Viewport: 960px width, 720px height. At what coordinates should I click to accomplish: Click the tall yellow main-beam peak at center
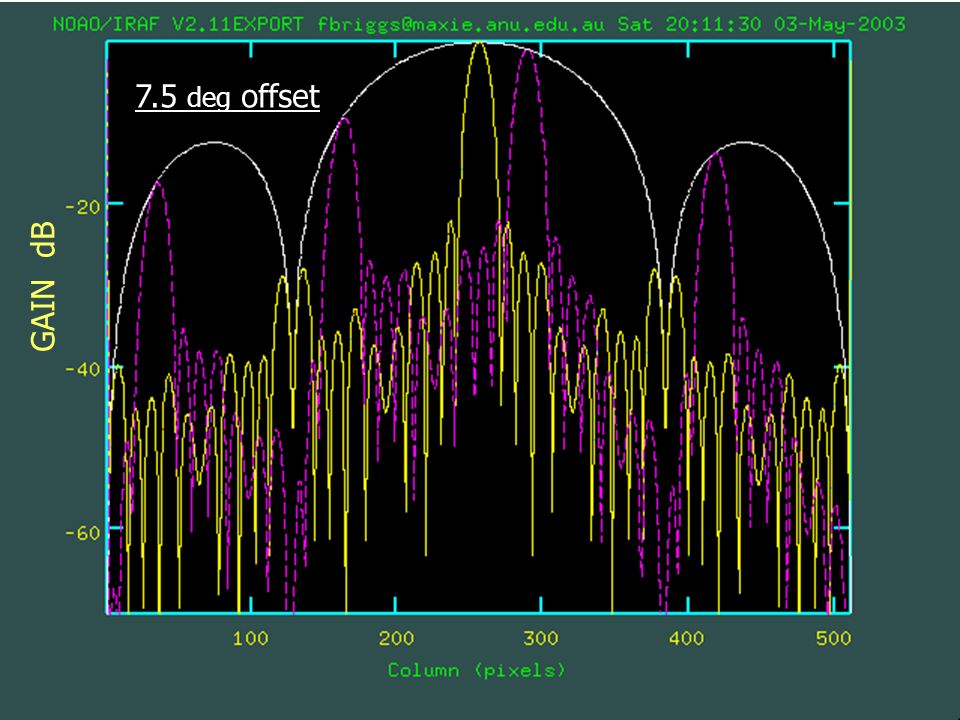[x=479, y=46]
